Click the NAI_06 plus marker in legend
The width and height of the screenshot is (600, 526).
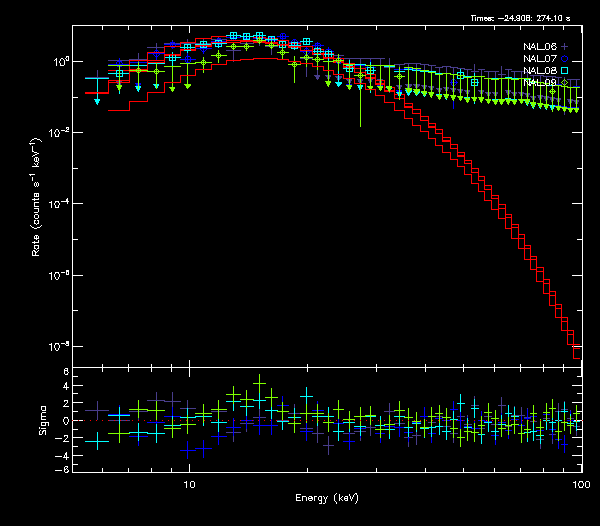(x=564, y=46)
